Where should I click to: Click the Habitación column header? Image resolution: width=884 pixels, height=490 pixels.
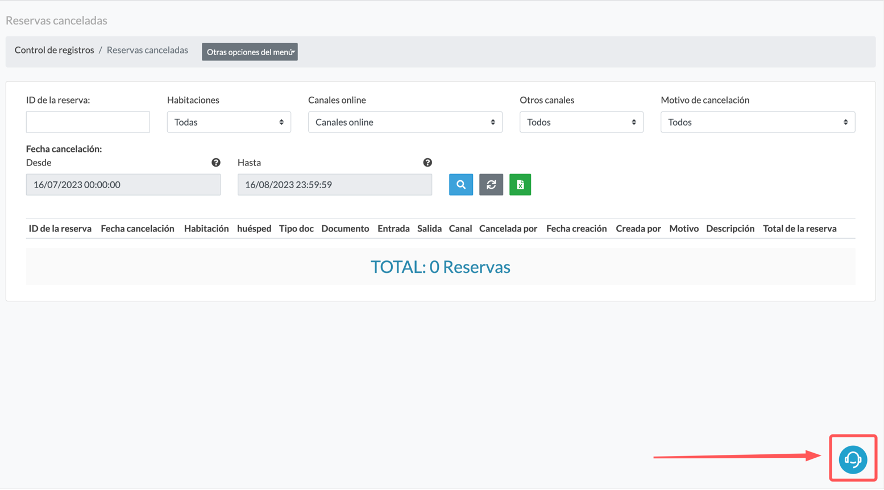pos(206,229)
